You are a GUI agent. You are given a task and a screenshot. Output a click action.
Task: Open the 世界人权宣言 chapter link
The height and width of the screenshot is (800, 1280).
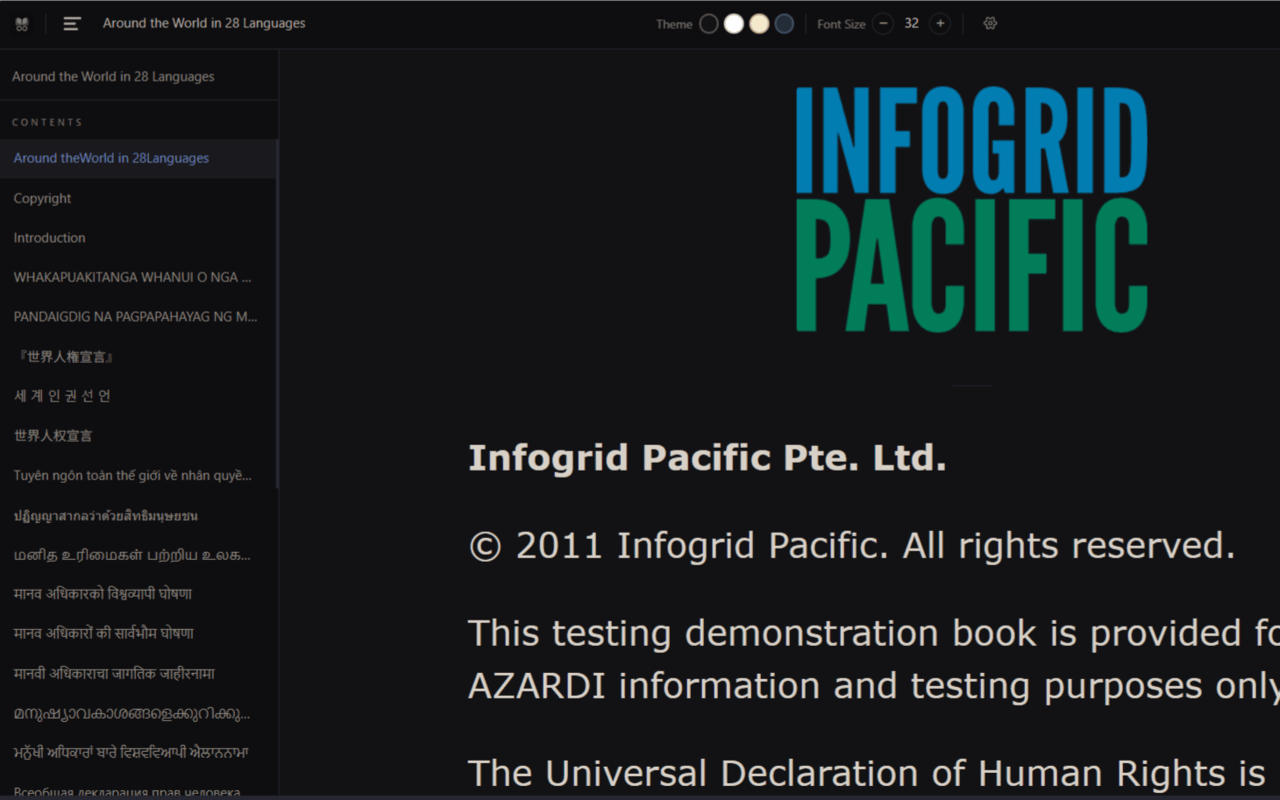tap(53, 435)
